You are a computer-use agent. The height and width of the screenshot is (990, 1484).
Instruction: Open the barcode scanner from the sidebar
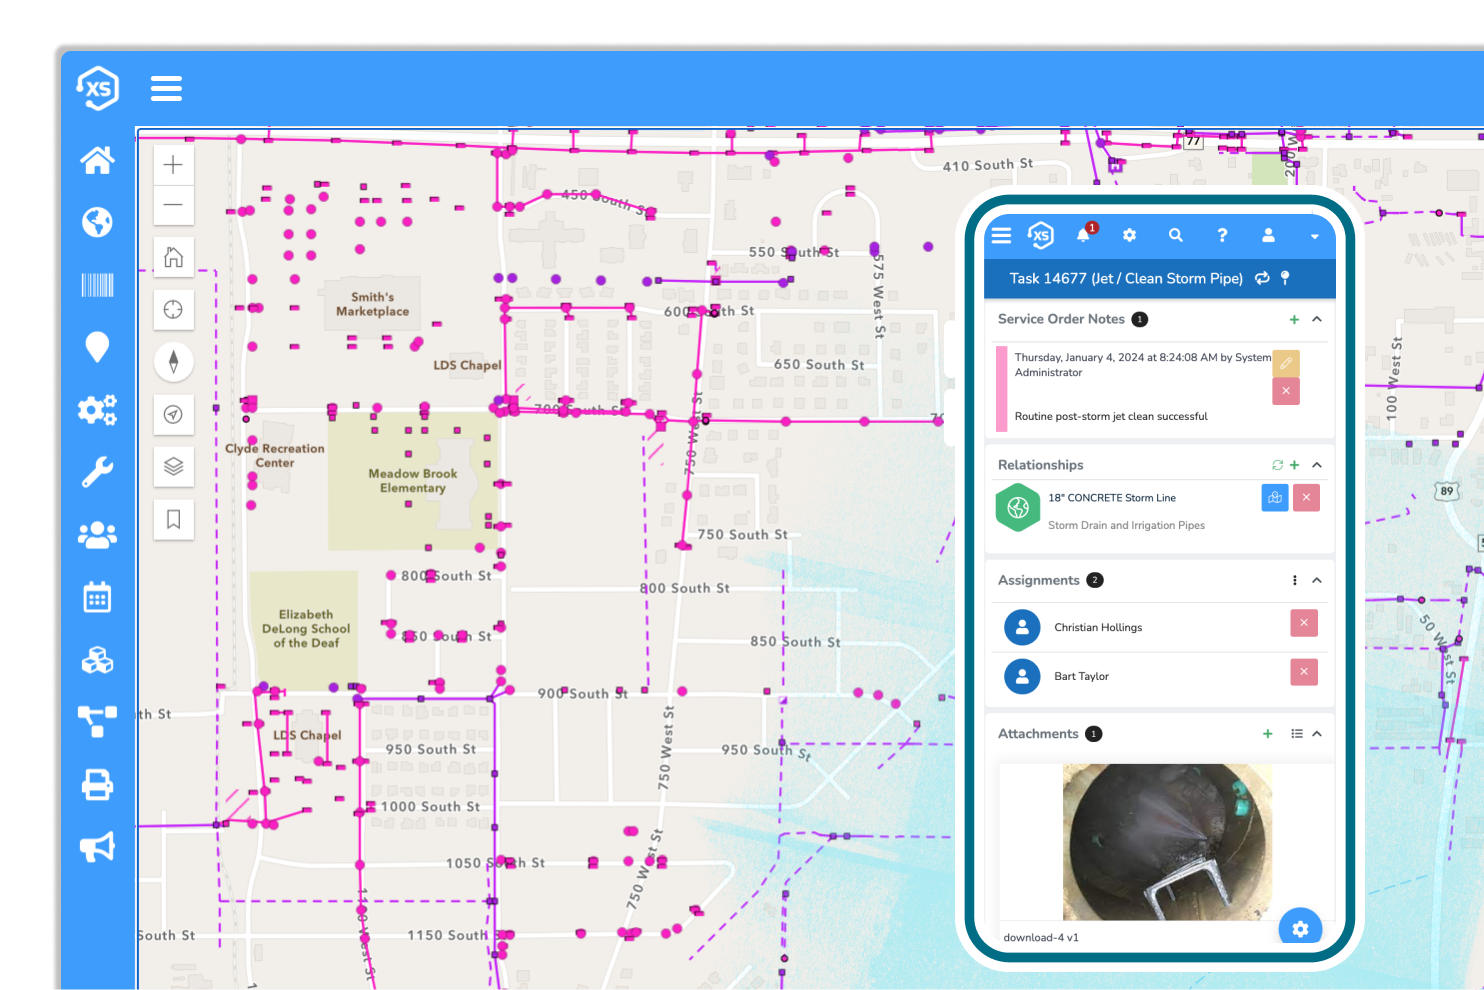tap(97, 285)
